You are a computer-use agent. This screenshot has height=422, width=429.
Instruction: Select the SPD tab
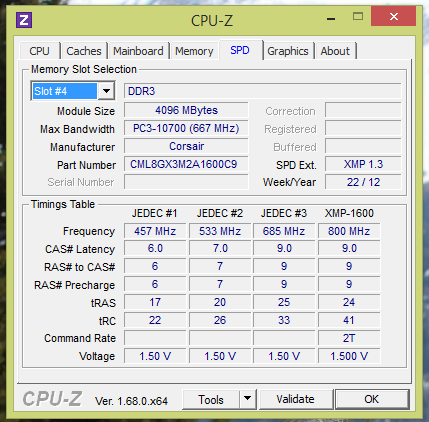pyautogui.click(x=240, y=50)
